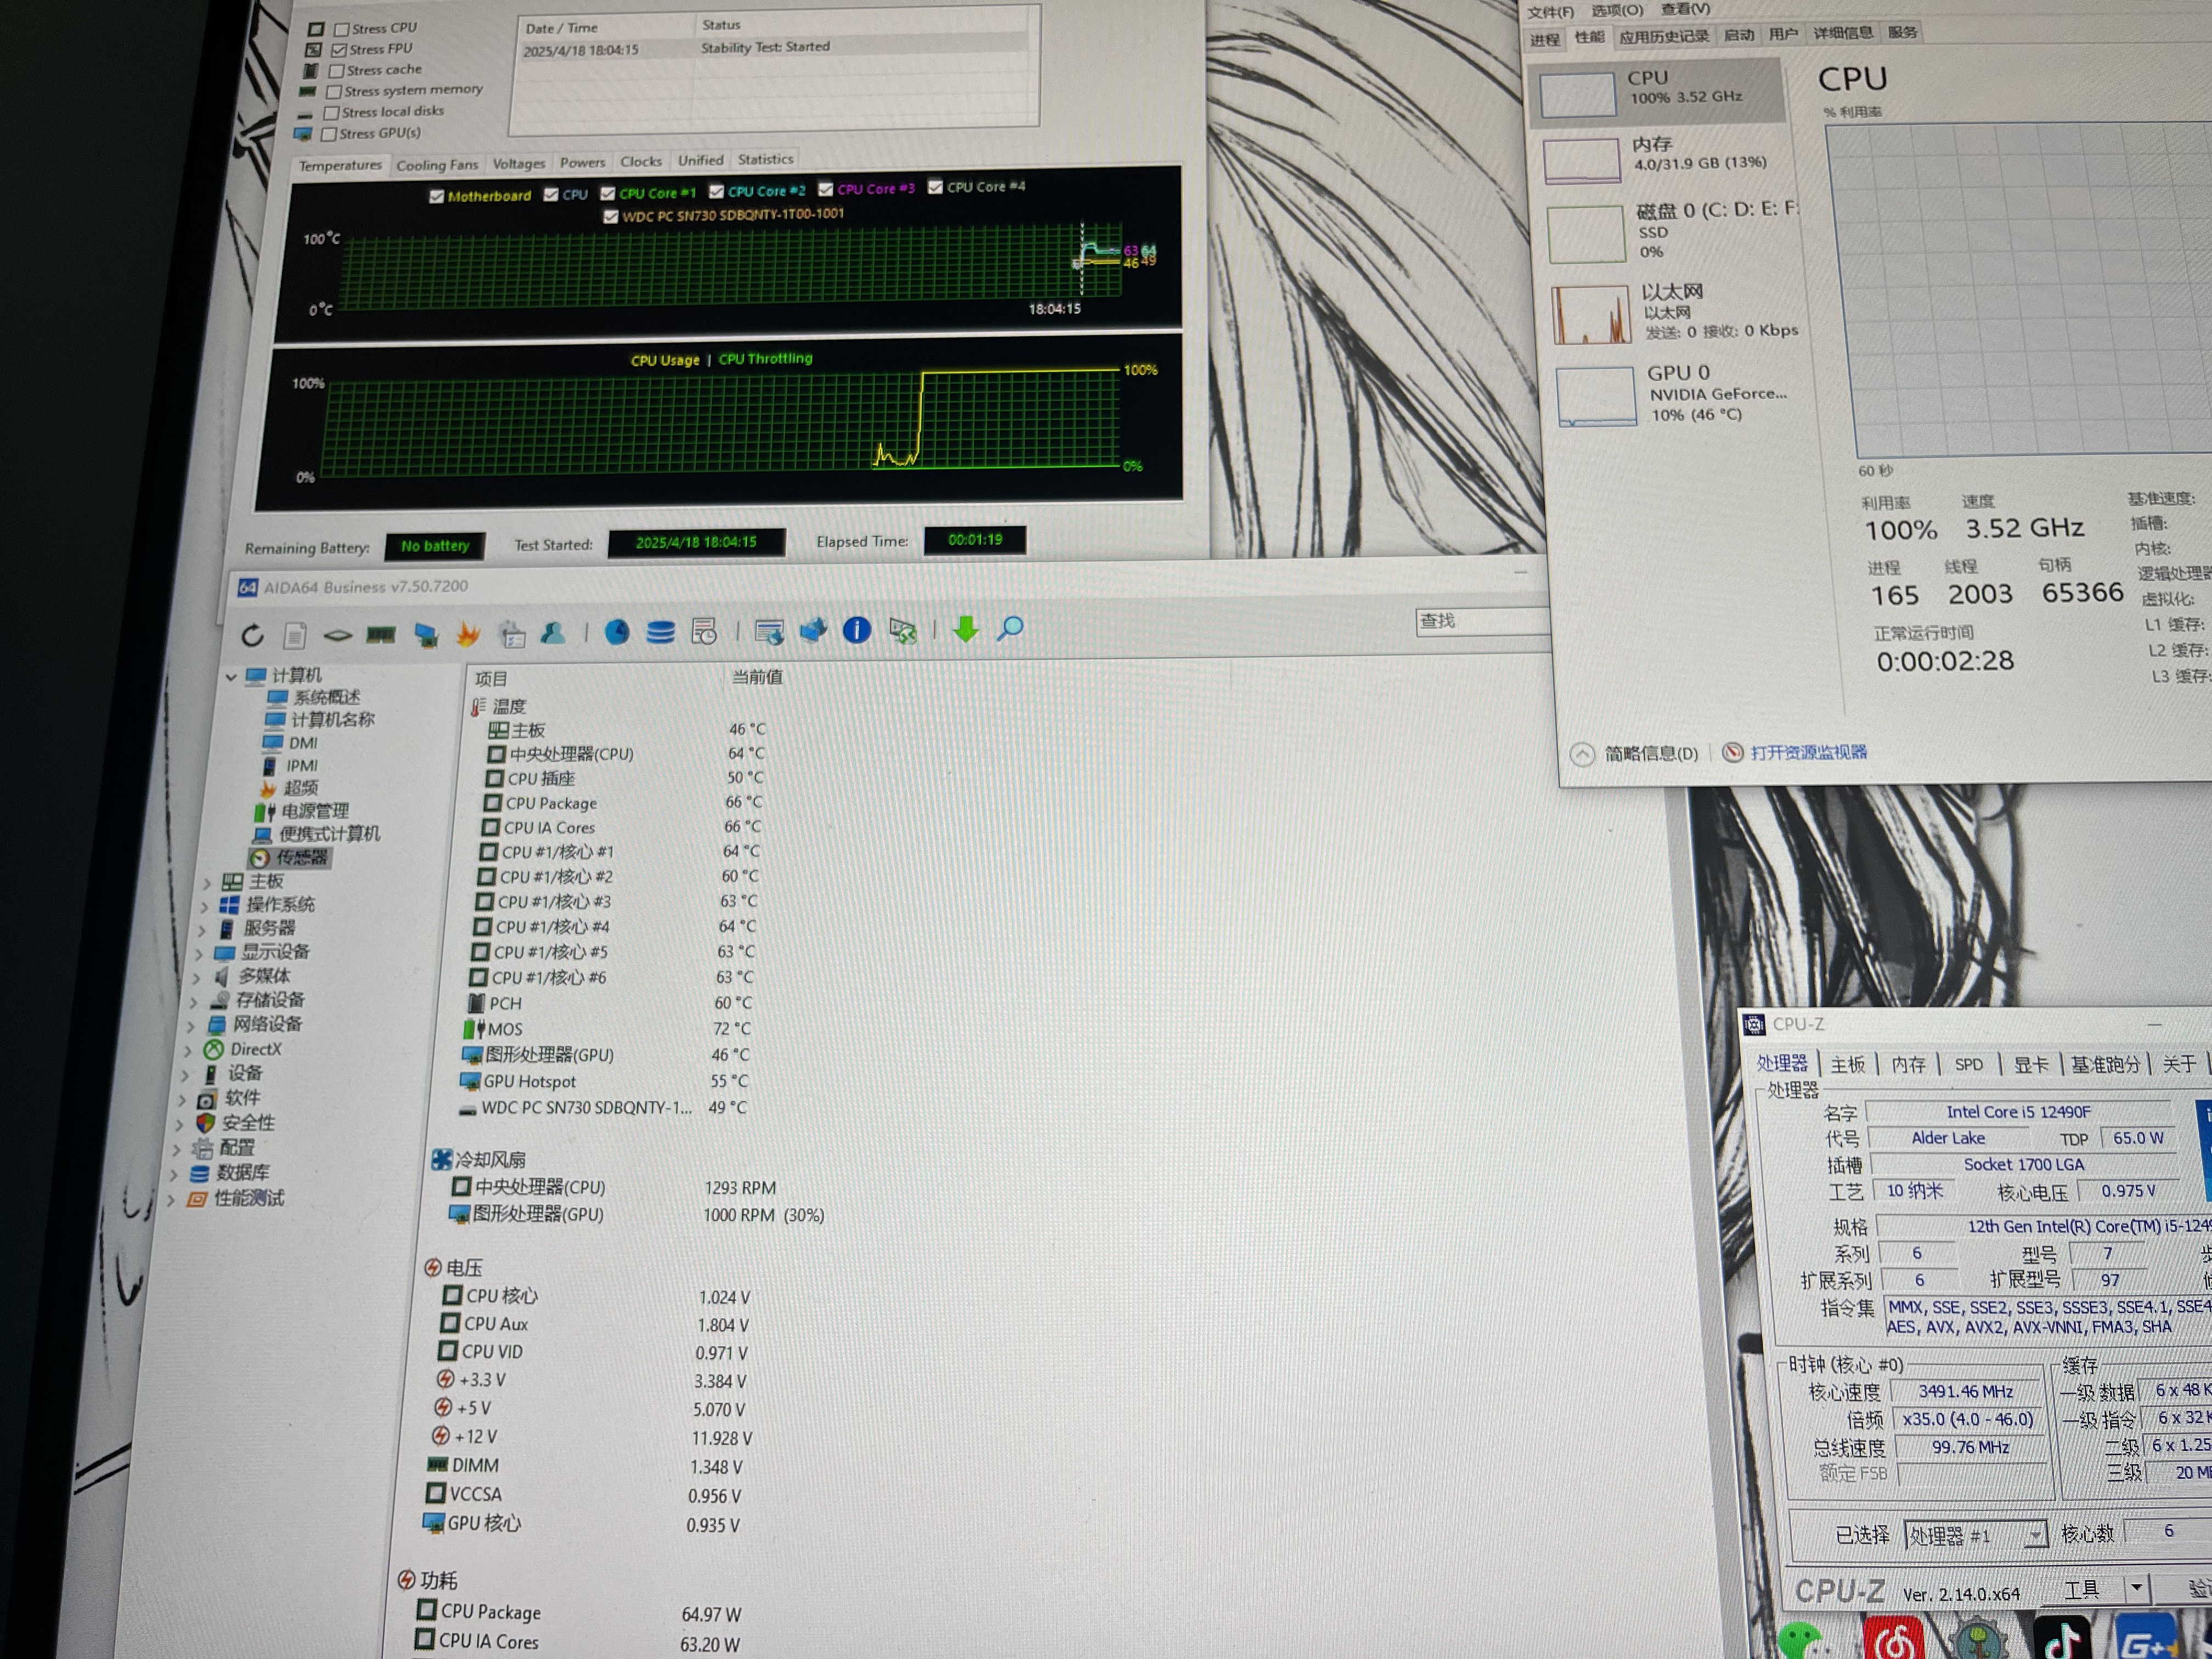Open the stability test flame icon

[x=468, y=633]
